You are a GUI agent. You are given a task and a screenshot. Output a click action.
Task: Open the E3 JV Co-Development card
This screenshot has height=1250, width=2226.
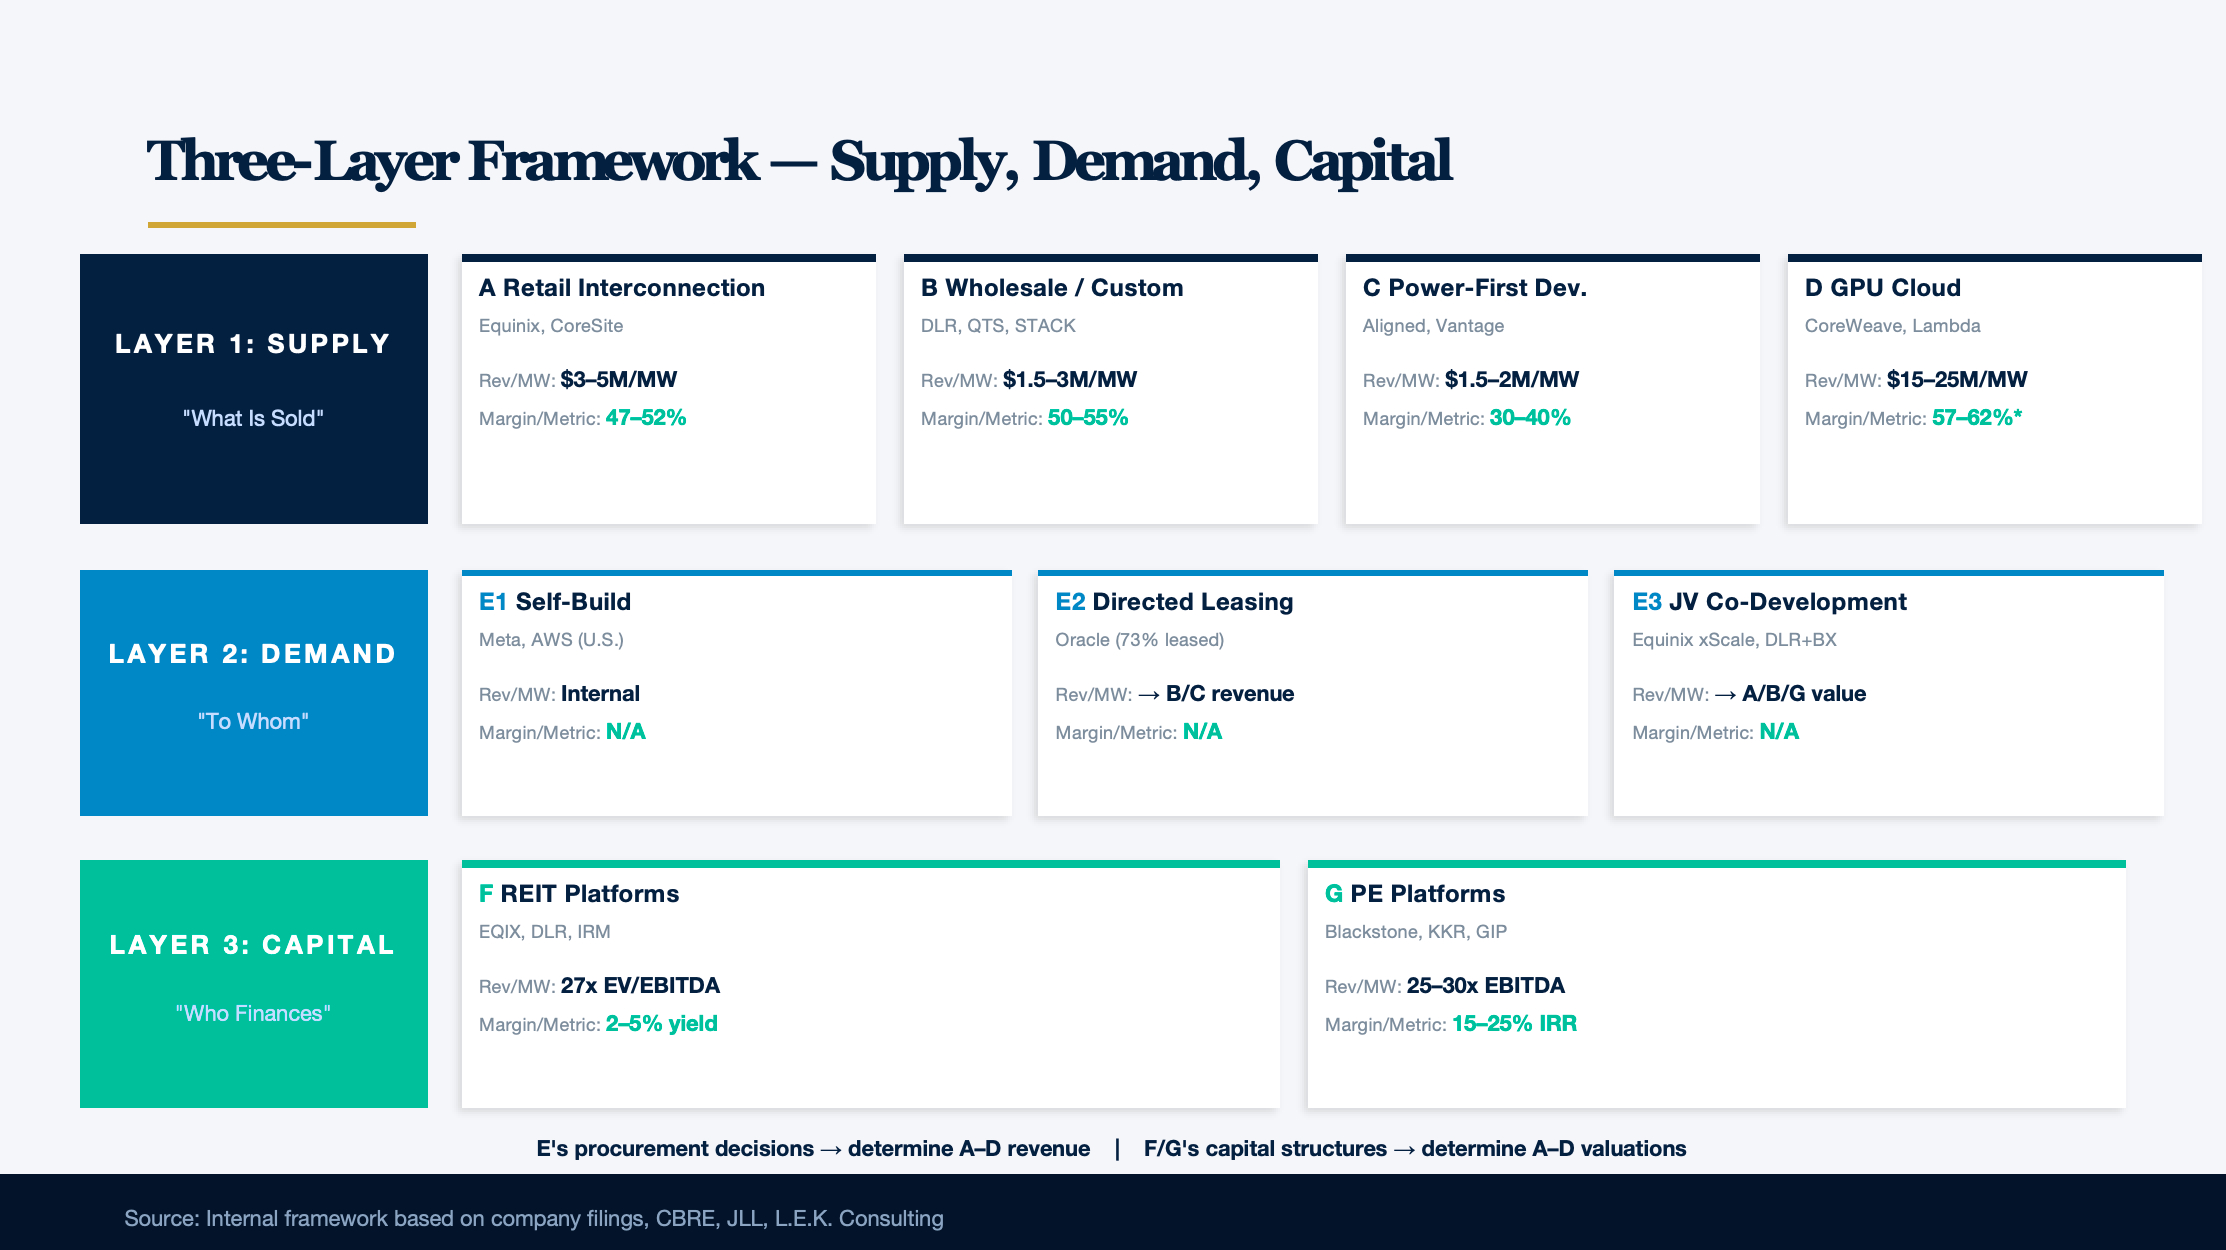point(1889,693)
